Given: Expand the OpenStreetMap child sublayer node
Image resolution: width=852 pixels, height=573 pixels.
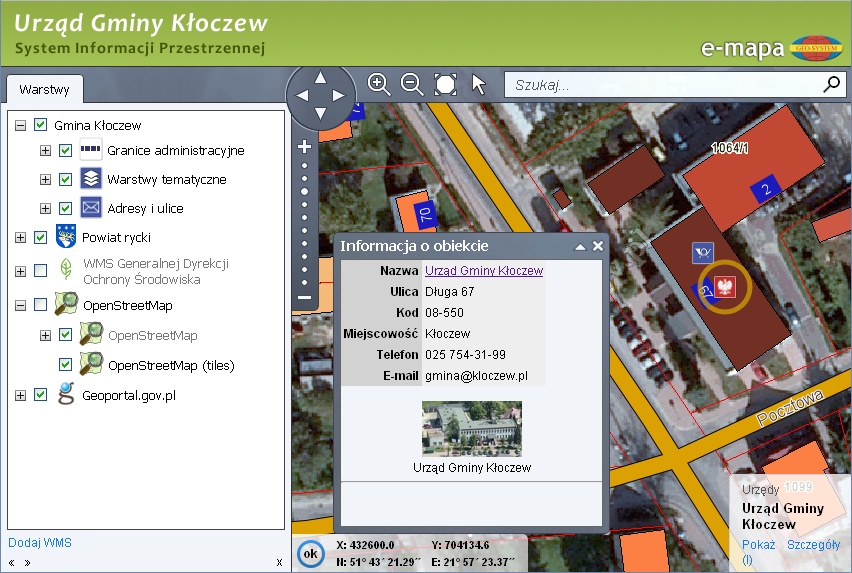Looking at the screenshot, I should (45, 335).
